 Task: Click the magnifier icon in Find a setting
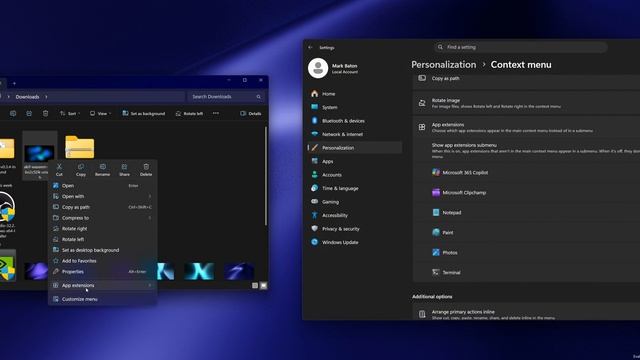pyautogui.click(x=440, y=47)
